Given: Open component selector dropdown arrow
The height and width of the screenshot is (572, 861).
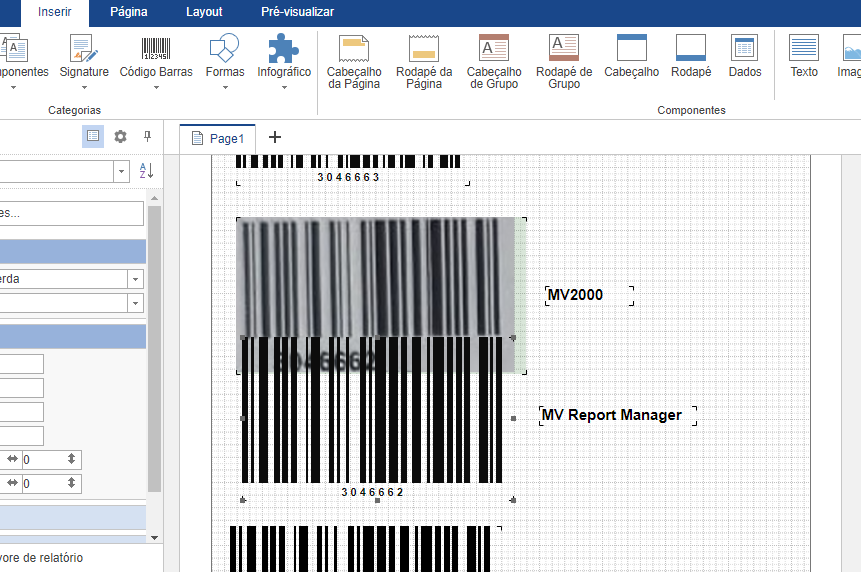Looking at the screenshot, I should pyautogui.click(x=121, y=172).
